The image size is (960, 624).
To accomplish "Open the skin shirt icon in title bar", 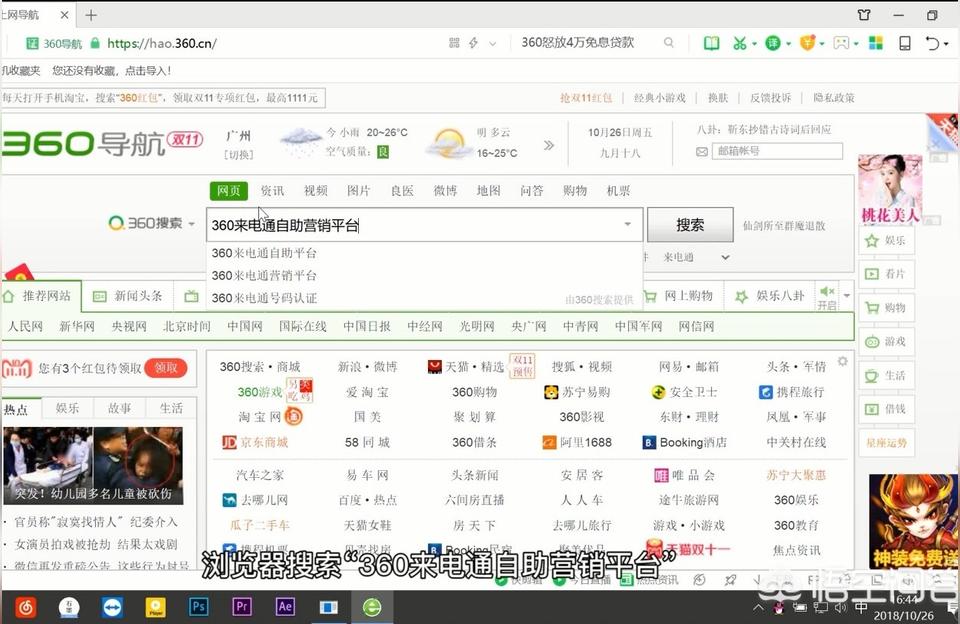I will (864, 15).
